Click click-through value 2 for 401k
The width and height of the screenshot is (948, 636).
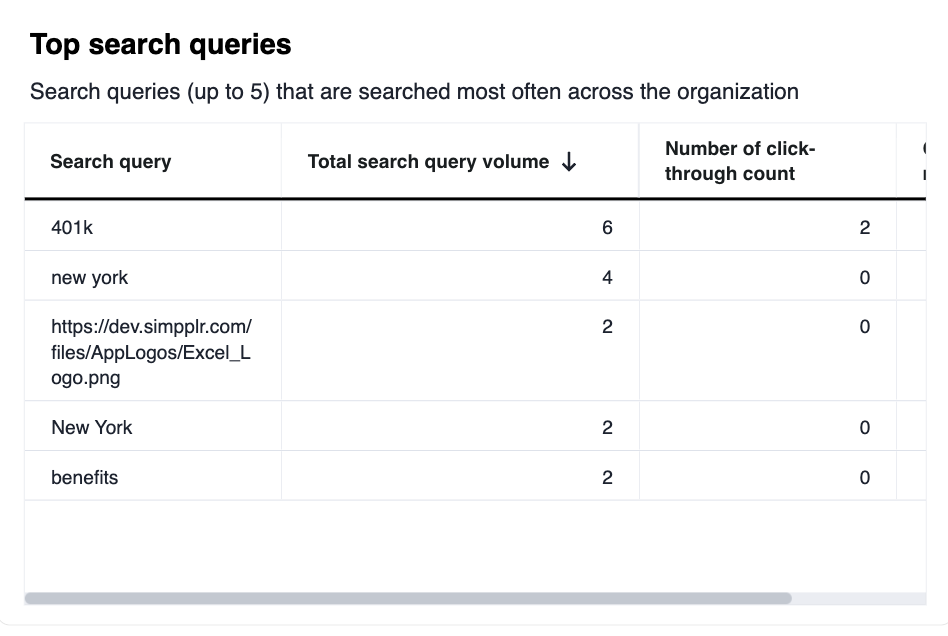[864, 227]
